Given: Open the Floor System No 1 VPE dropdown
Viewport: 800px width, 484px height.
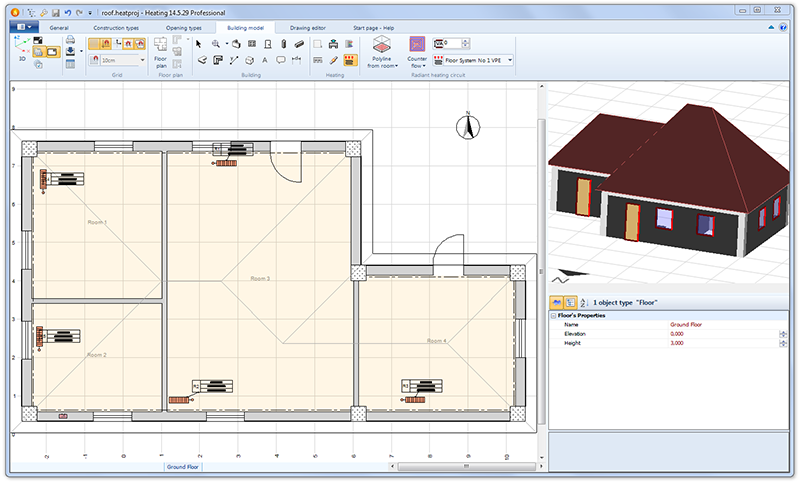Looking at the screenshot, I should [x=510, y=60].
